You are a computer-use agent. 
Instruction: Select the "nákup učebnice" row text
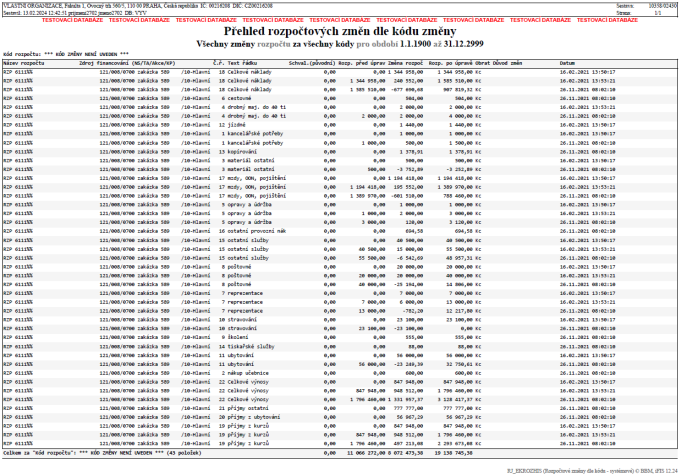click(x=248, y=373)
